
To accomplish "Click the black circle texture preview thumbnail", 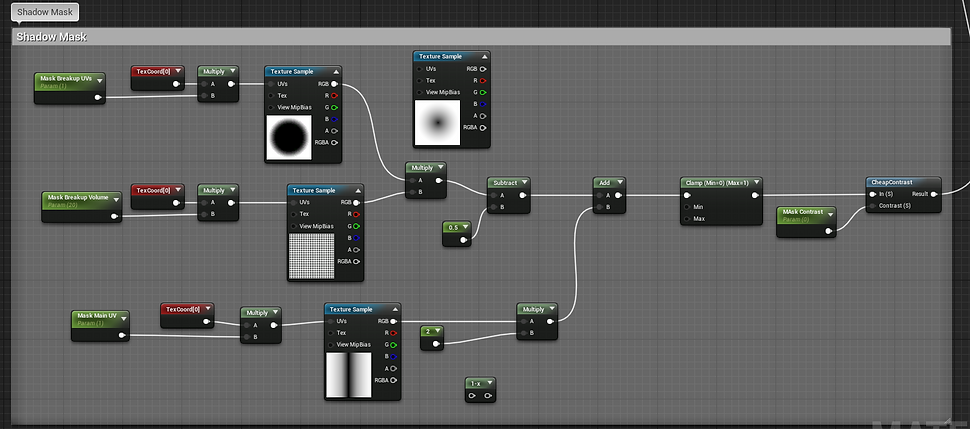I will point(290,136).
